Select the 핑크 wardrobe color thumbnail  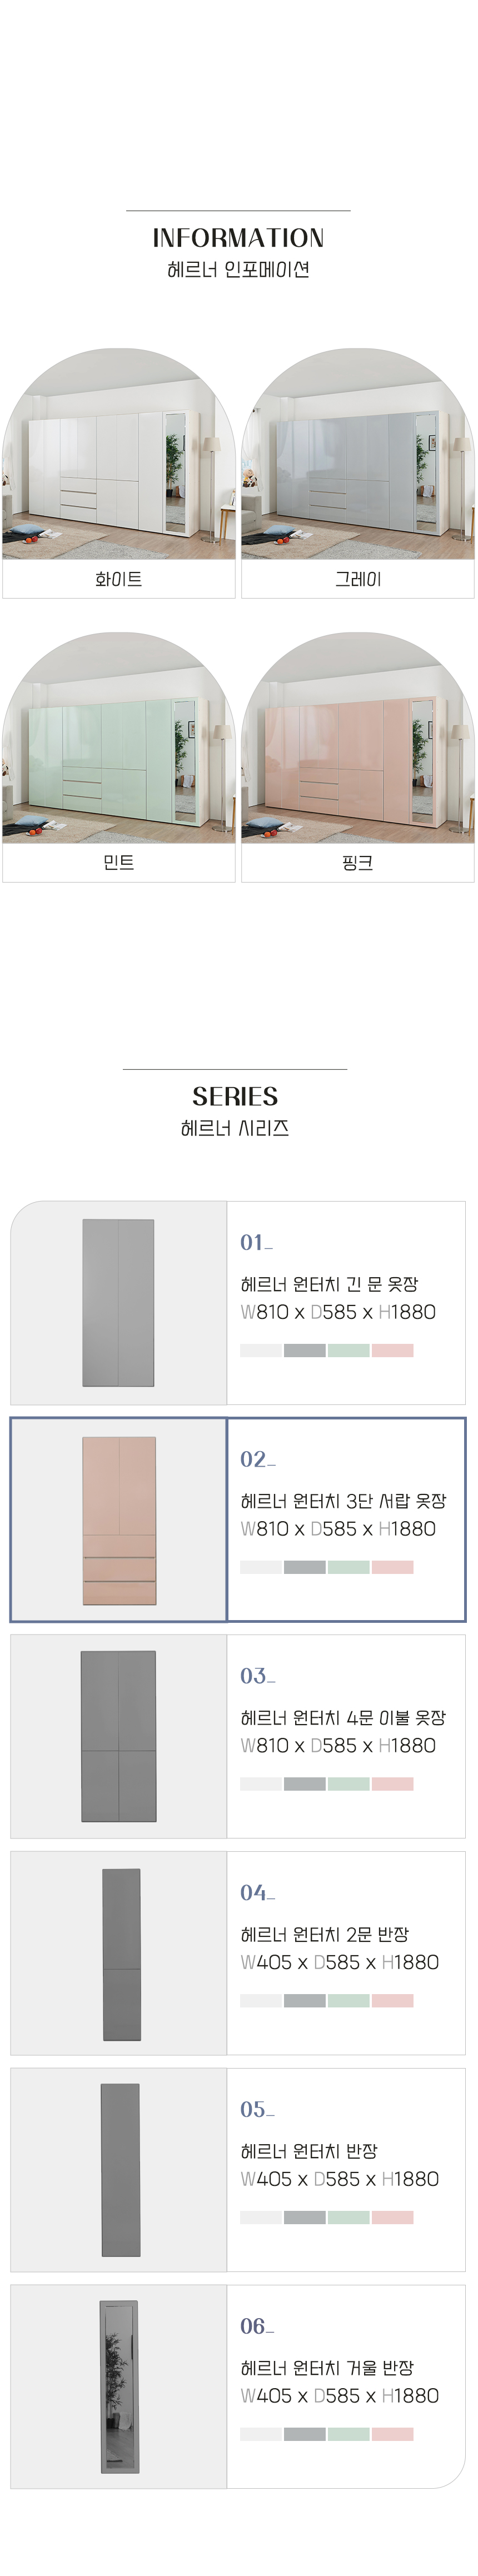click(x=358, y=737)
